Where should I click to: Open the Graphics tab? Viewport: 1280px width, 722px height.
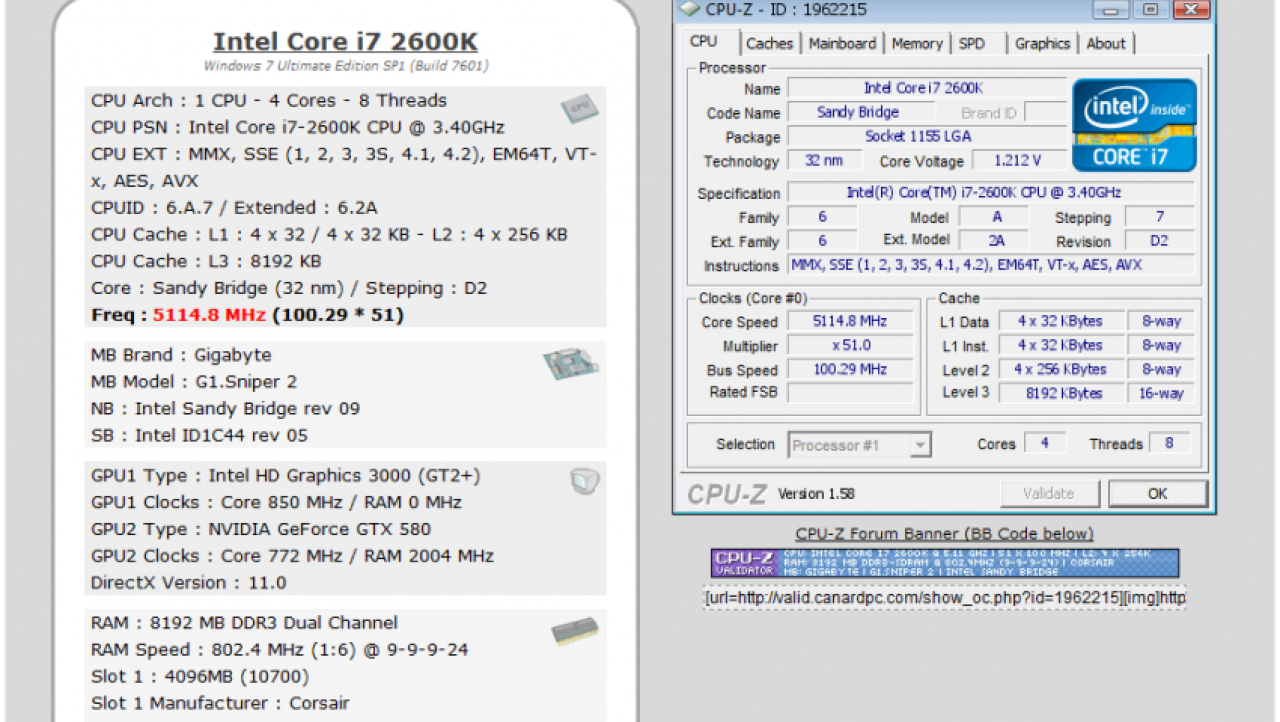pos(1042,43)
